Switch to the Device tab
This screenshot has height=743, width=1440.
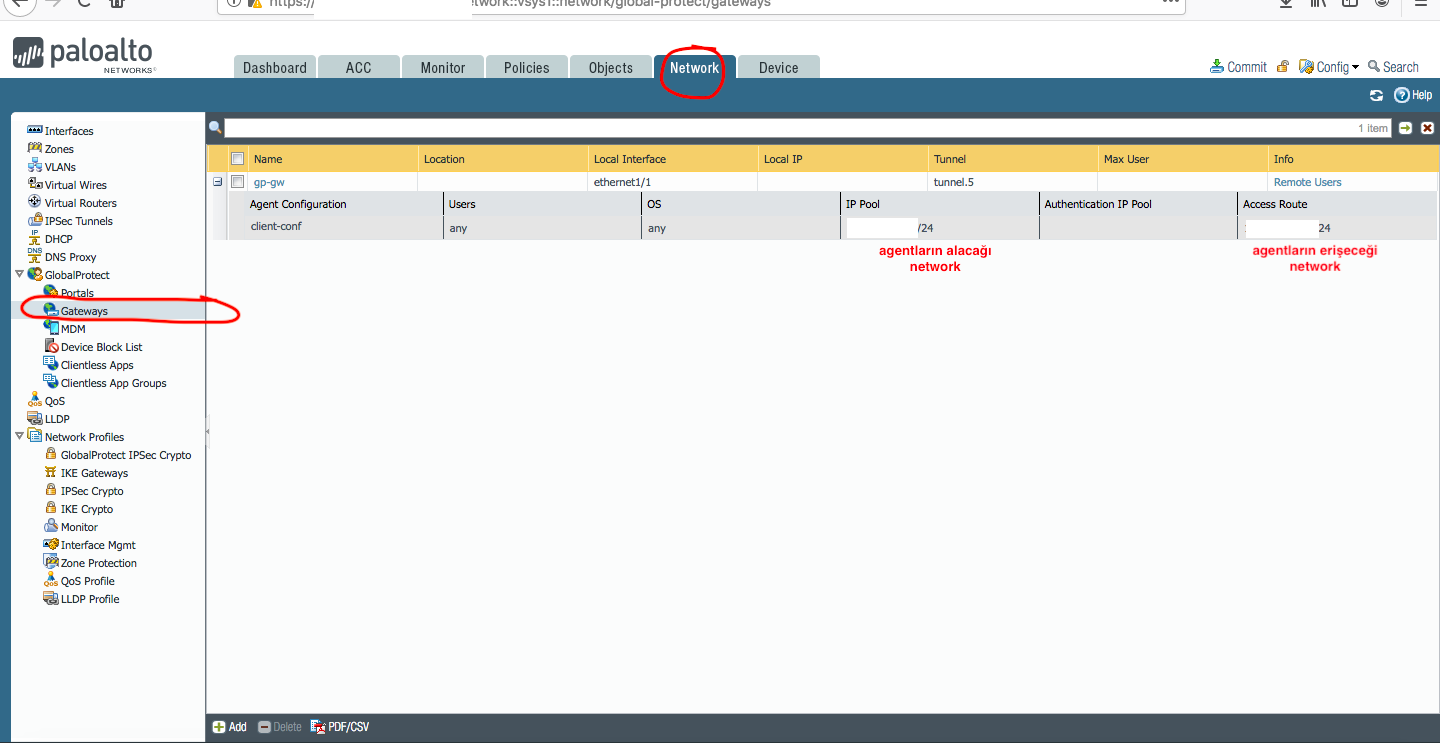point(778,68)
